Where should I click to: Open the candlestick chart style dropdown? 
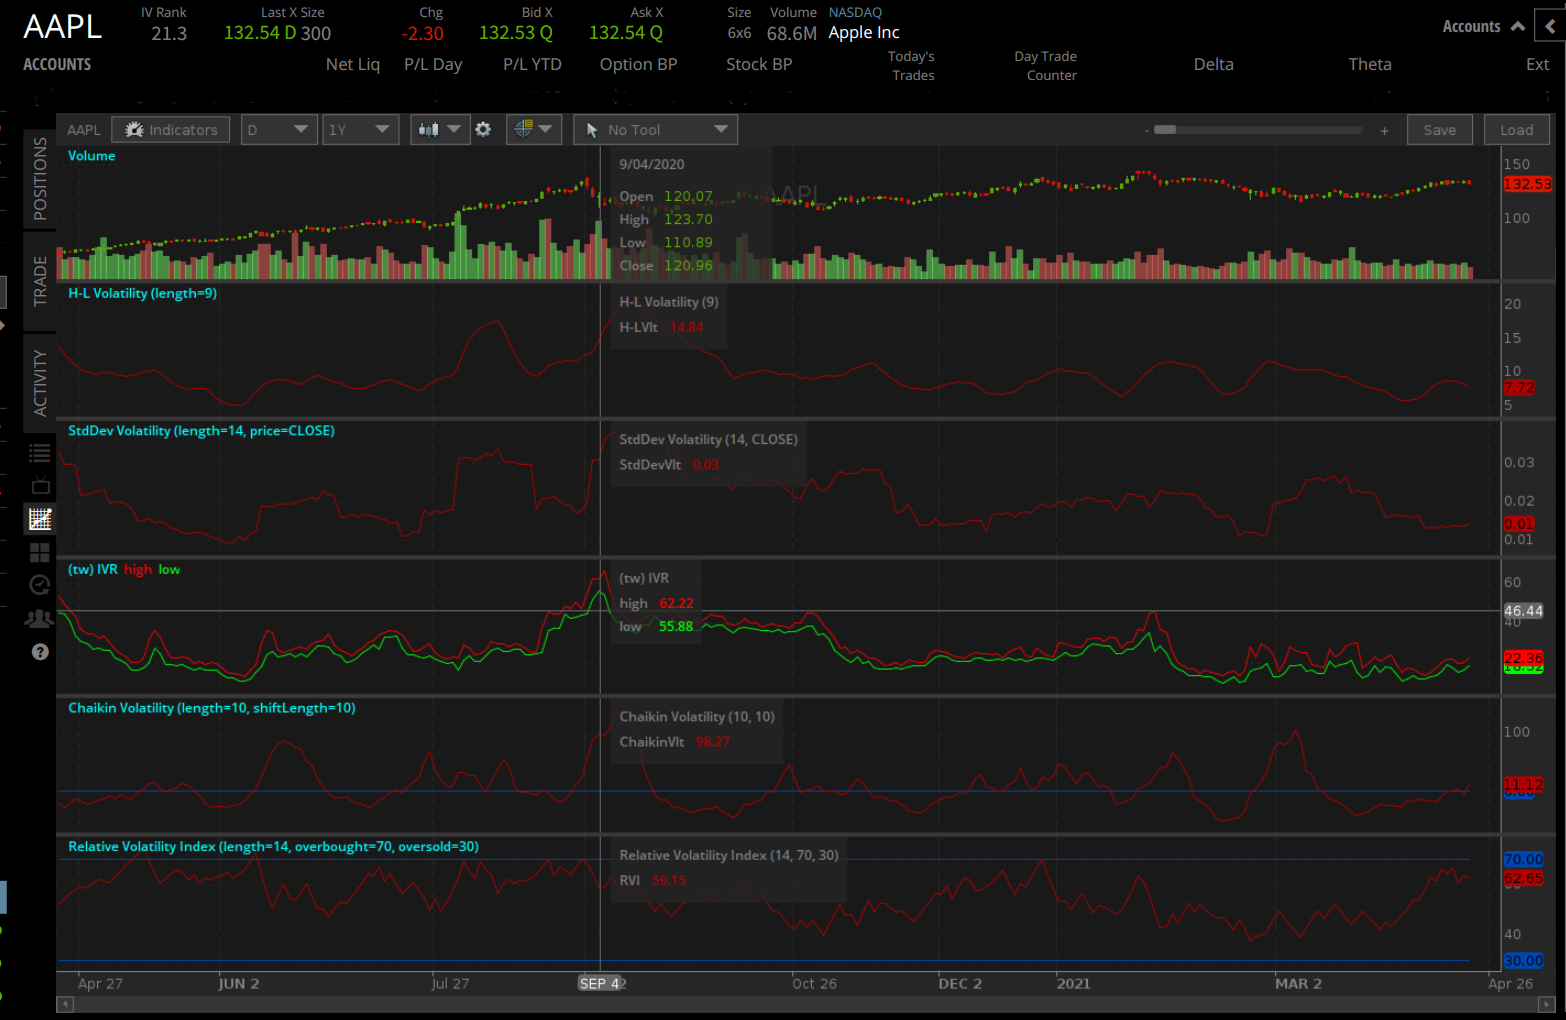click(440, 130)
